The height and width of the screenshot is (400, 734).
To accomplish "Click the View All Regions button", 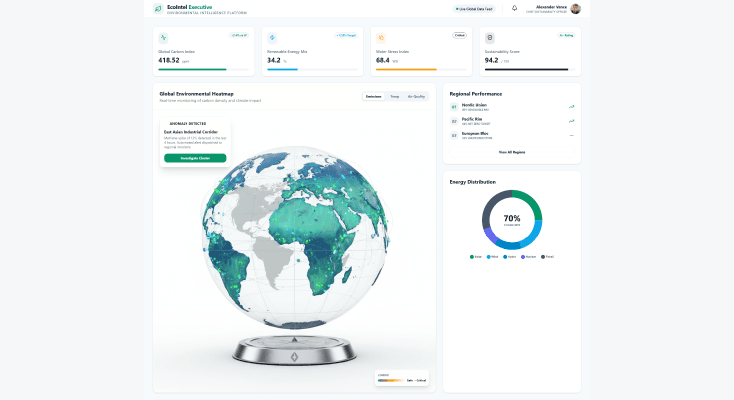I will point(512,152).
